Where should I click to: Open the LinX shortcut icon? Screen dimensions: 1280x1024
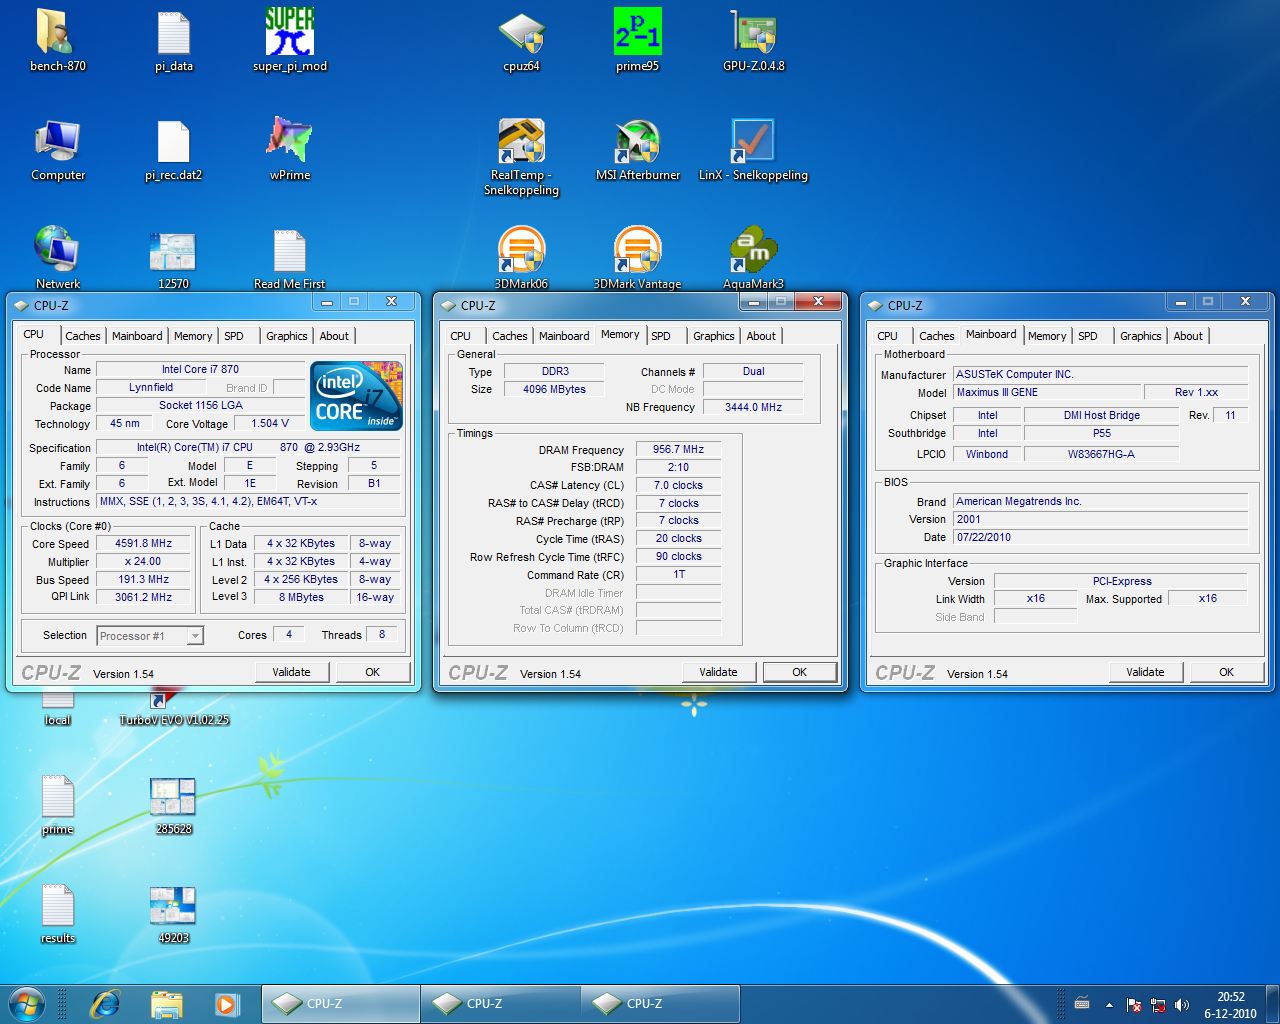click(753, 143)
